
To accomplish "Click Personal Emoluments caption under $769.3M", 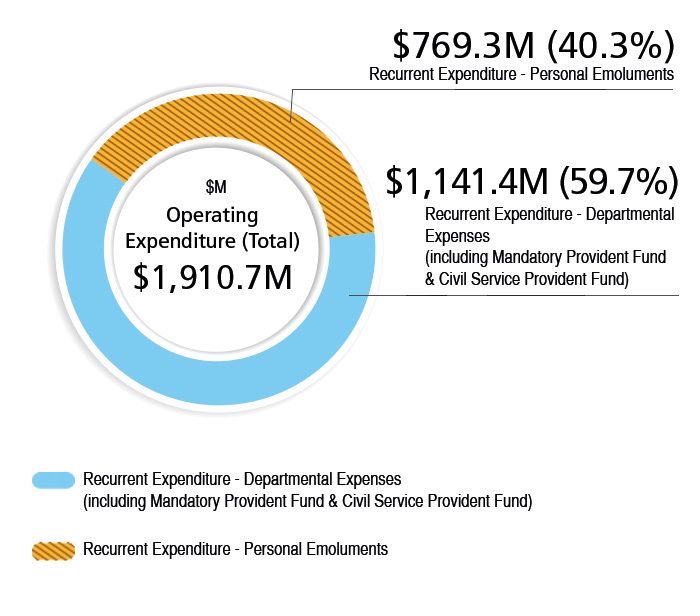I will point(520,74).
